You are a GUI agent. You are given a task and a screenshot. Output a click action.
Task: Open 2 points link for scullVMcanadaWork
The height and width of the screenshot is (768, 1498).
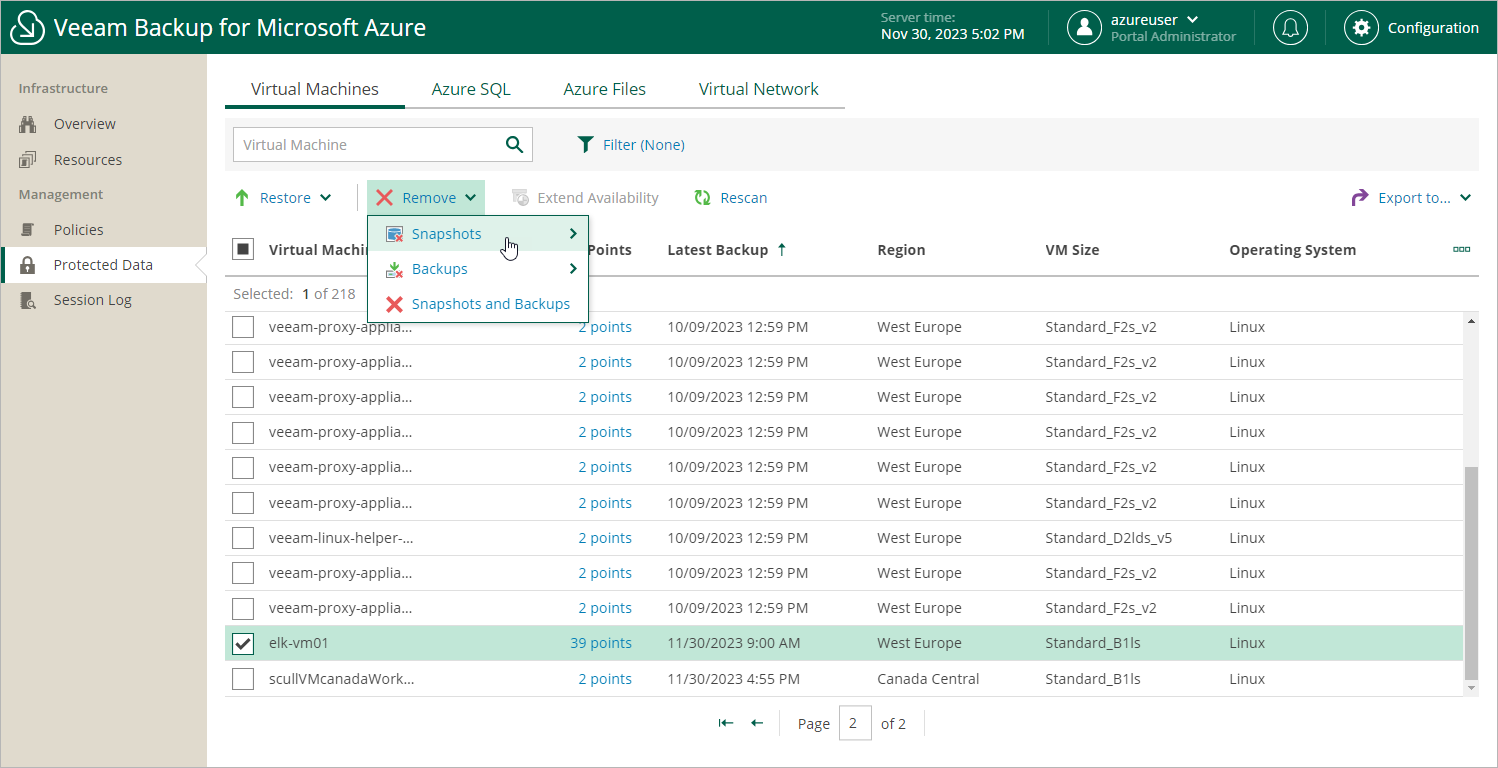(x=605, y=679)
